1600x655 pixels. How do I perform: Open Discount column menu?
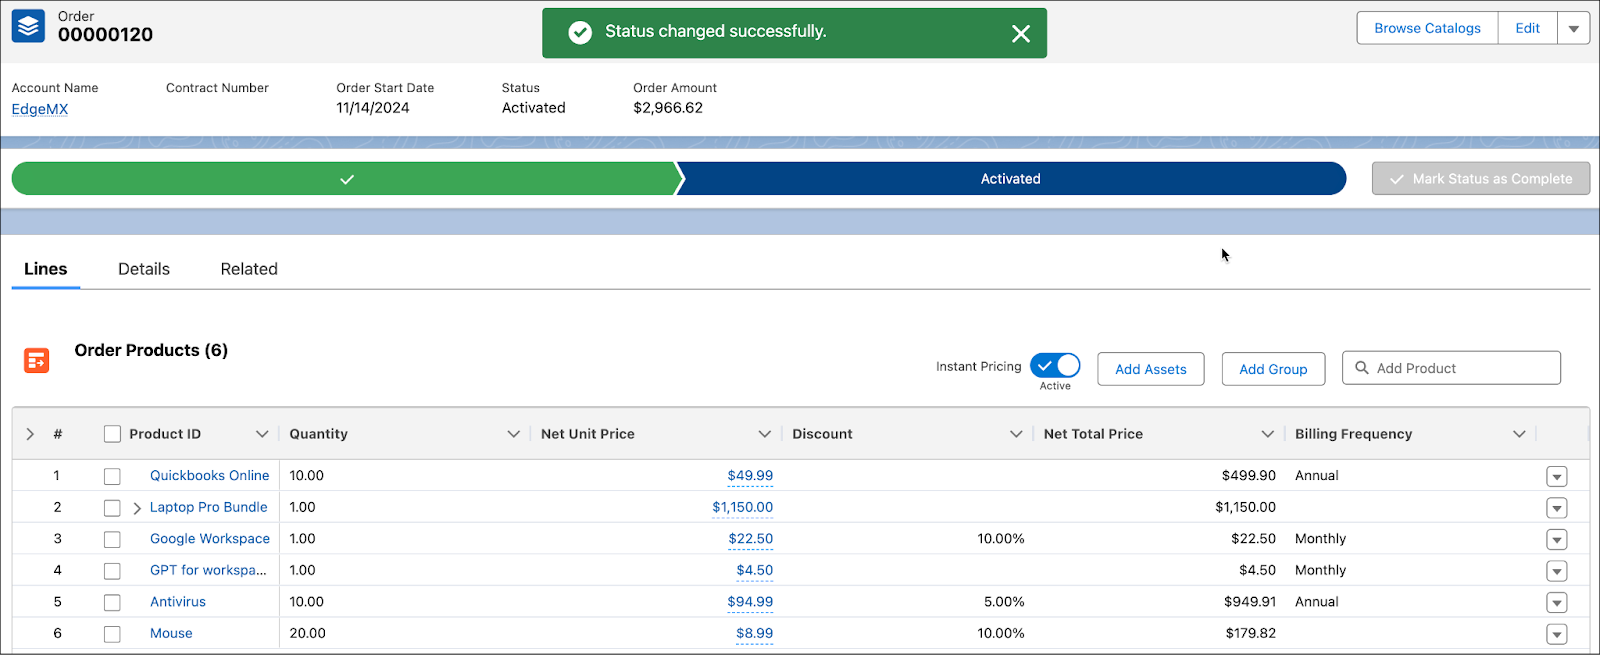tap(1016, 434)
